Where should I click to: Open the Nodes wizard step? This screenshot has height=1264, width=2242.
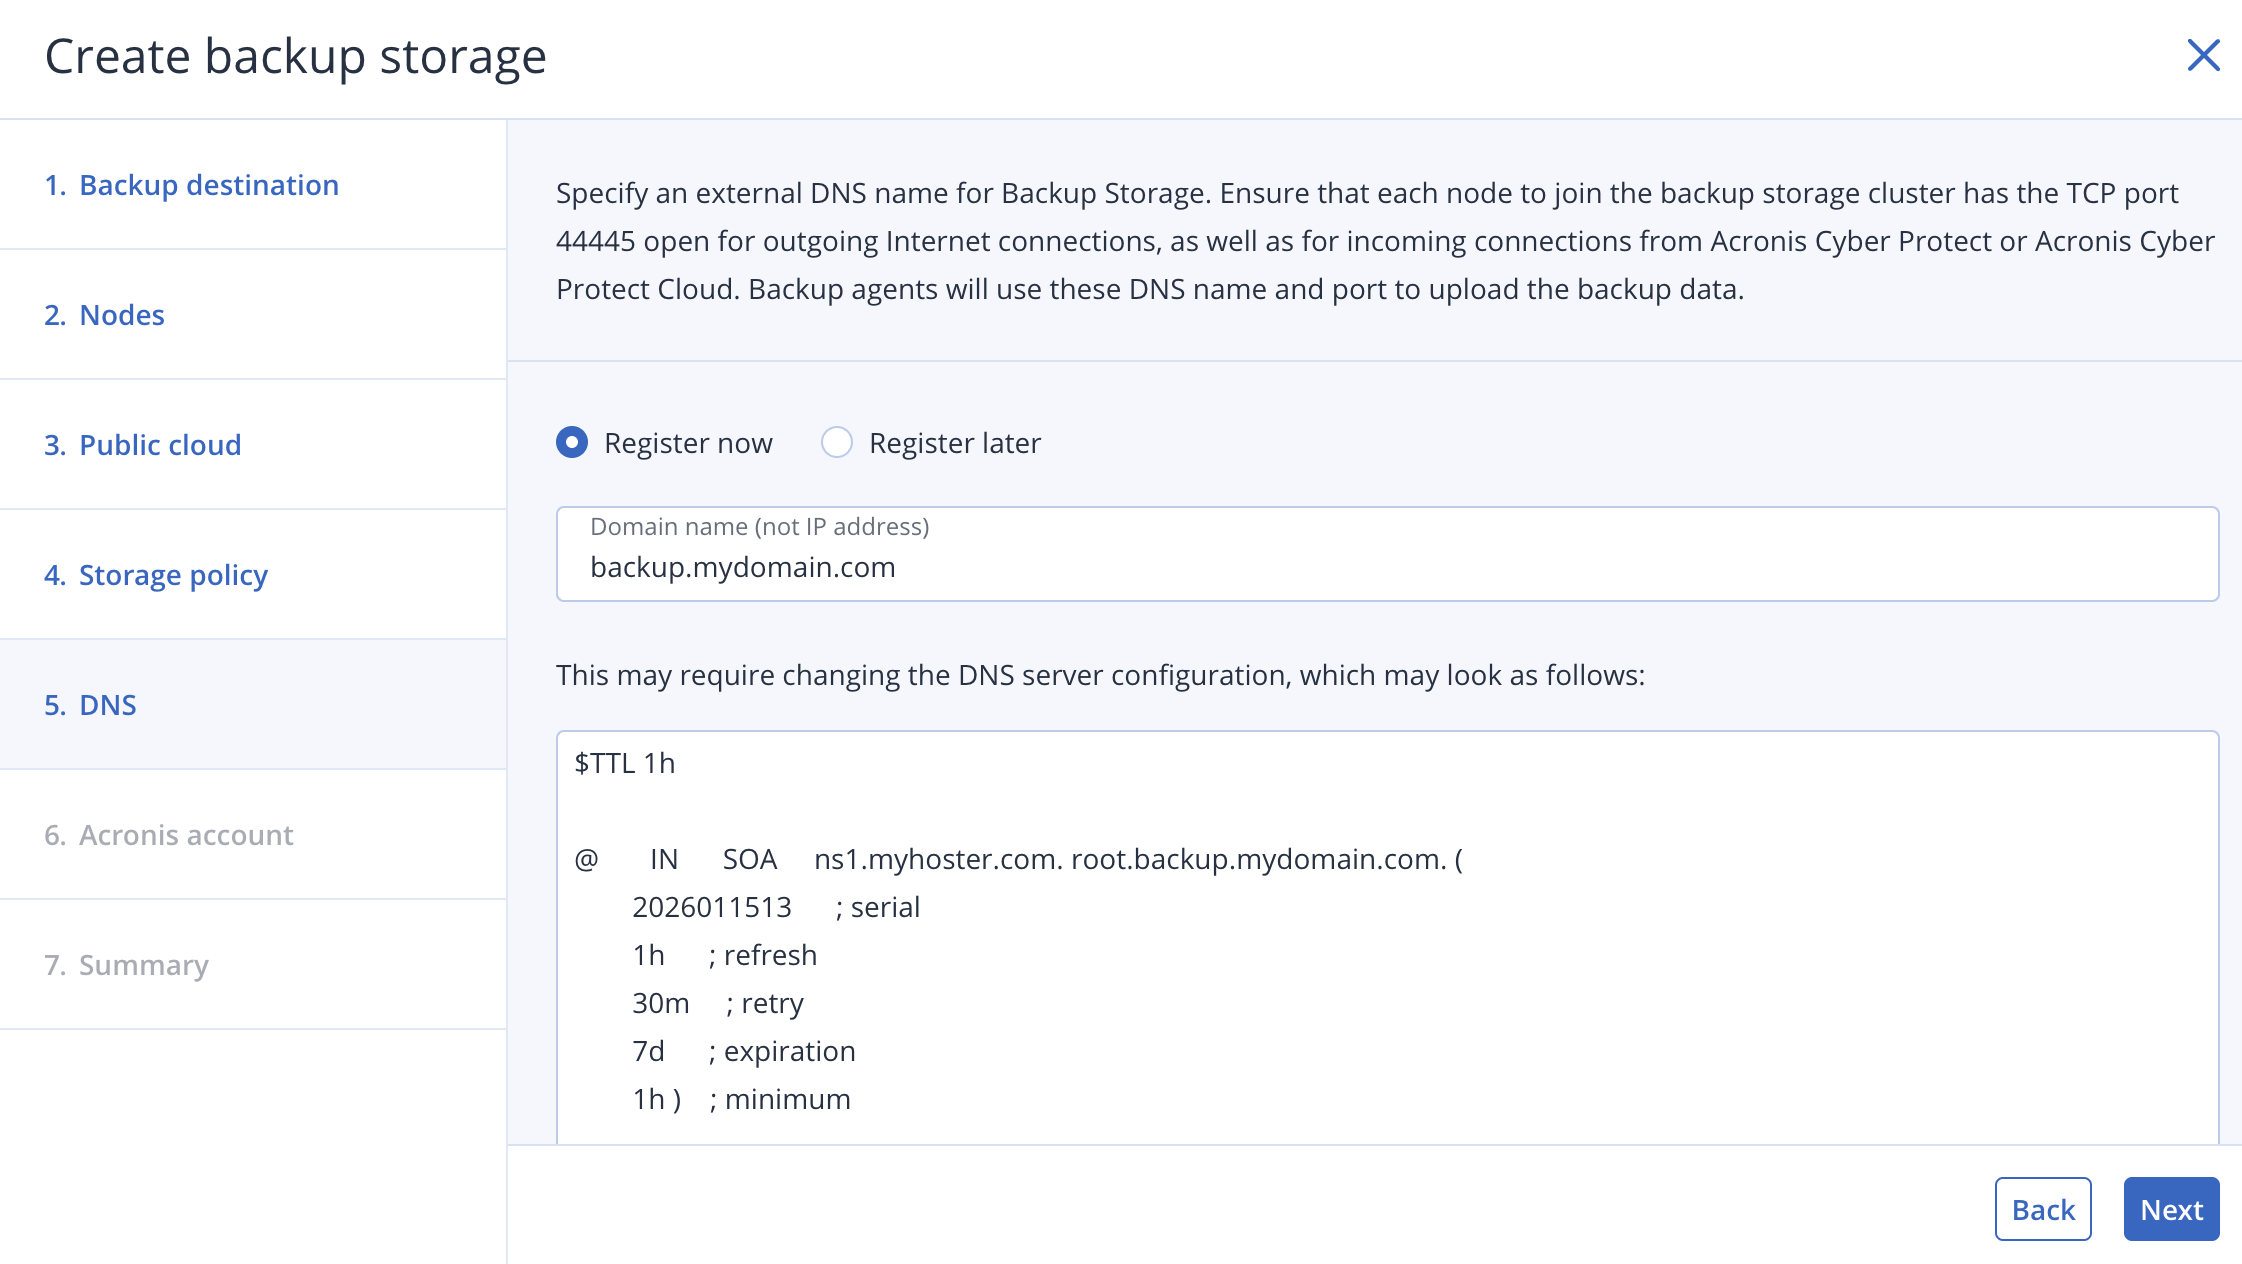tap(121, 315)
